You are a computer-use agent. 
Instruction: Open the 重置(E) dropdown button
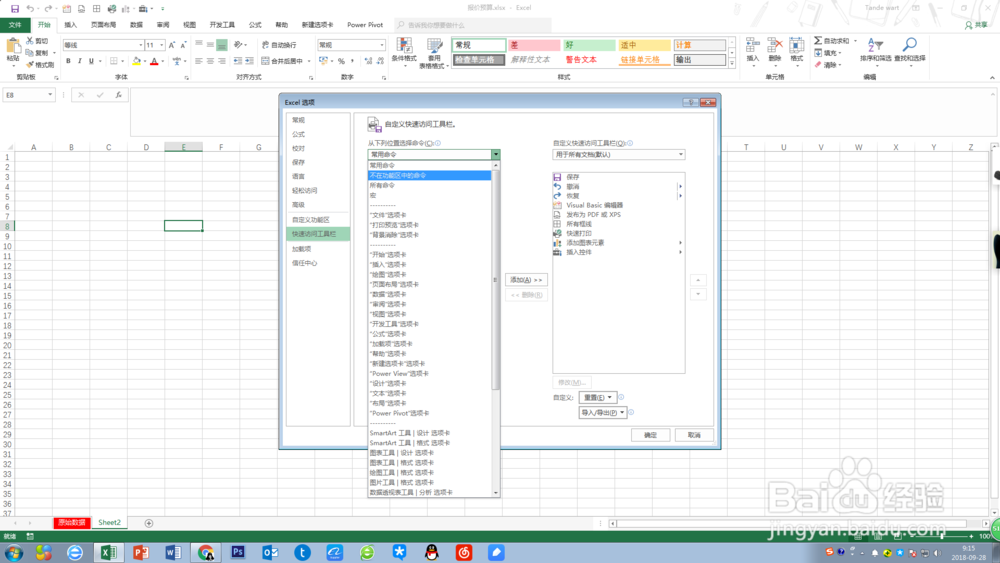pos(598,397)
